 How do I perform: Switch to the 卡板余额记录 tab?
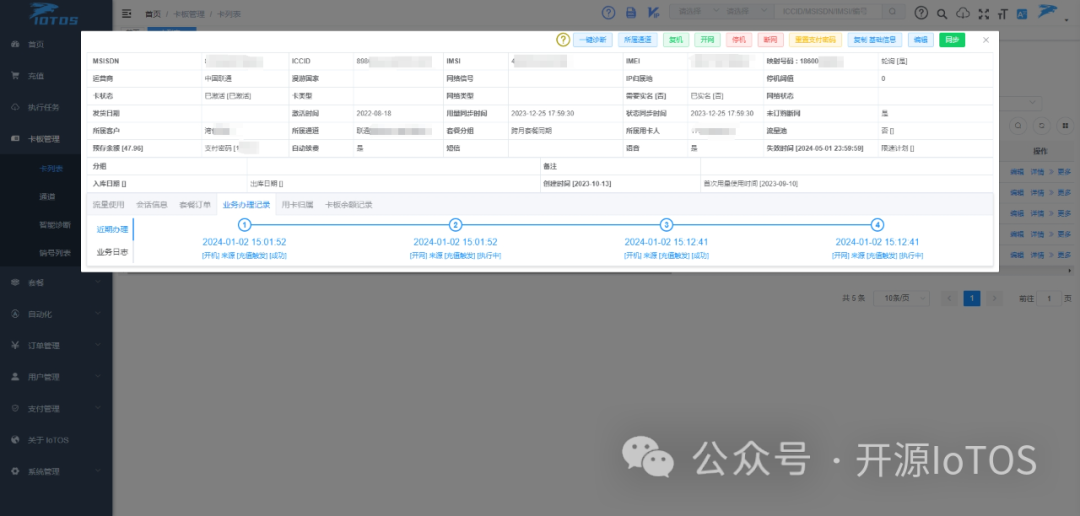(349, 205)
